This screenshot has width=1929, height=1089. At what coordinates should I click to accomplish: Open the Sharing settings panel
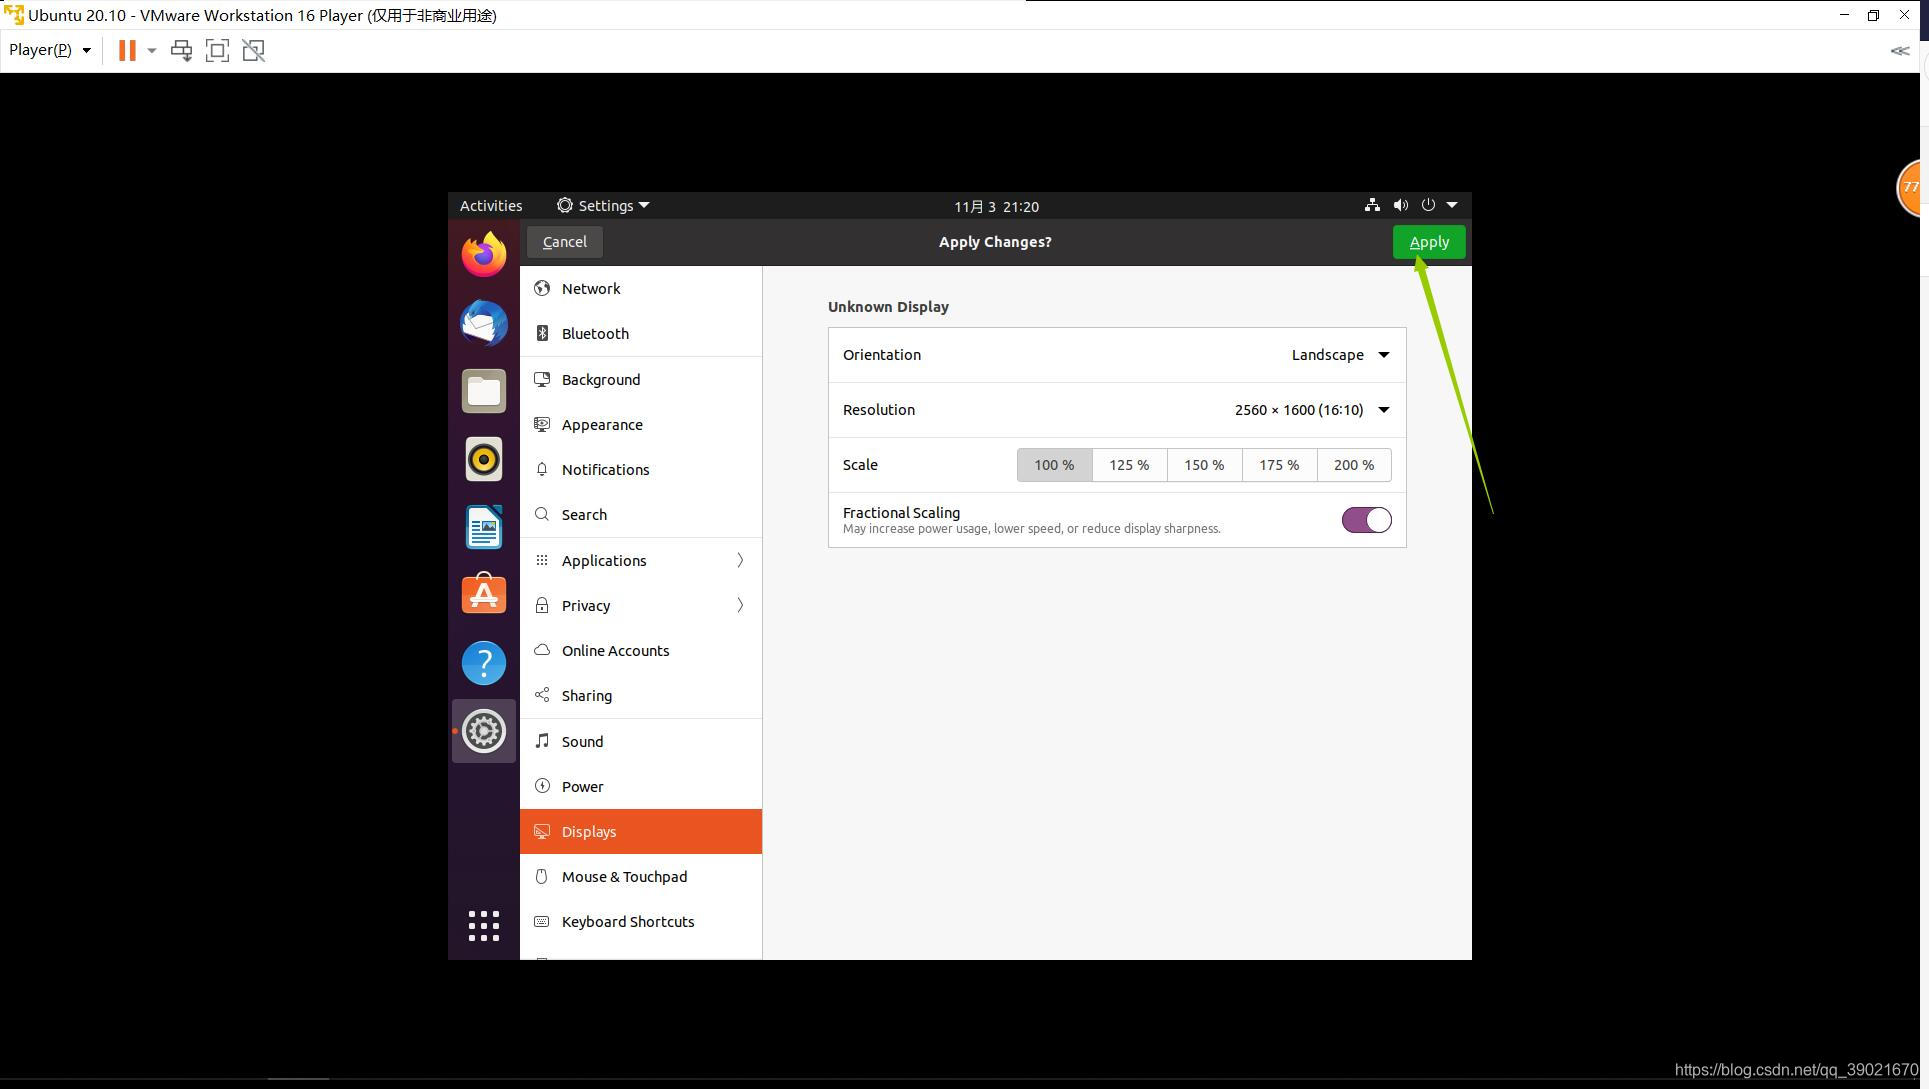pyautogui.click(x=641, y=695)
